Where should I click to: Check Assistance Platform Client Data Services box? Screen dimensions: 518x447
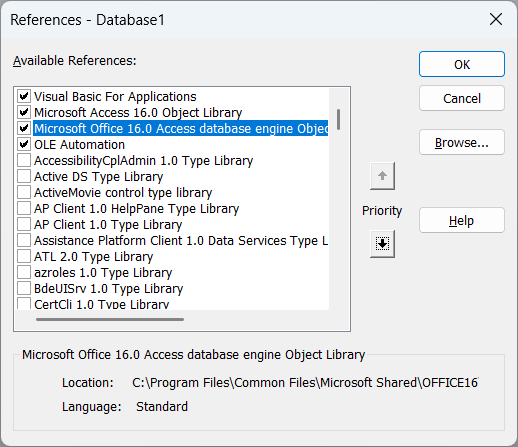tap(24, 240)
